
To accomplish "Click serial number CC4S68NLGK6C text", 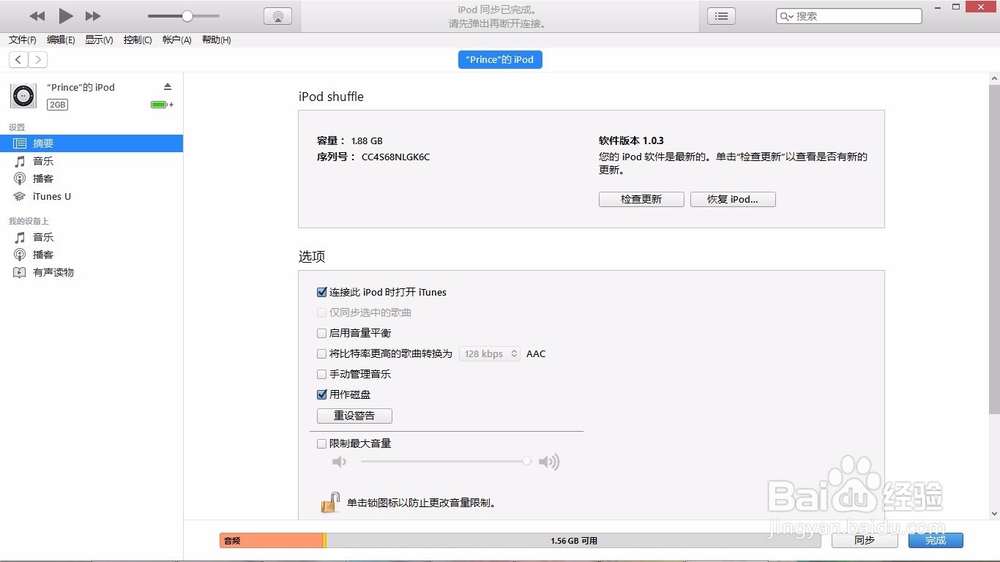I will [395, 157].
